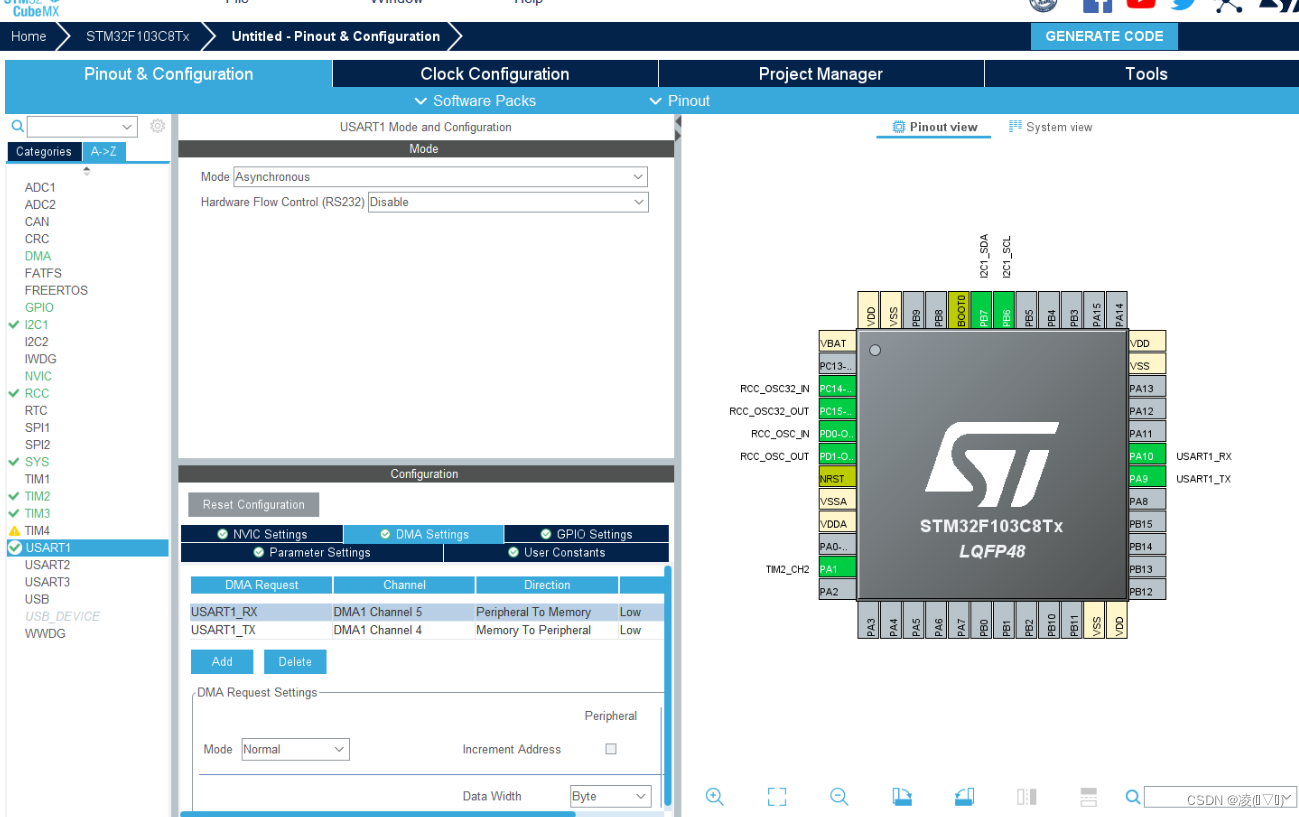Click pin PB12 on the chip
Image resolution: width=1299 pixels, height=817 pixels.
(x=1148, y=592)
